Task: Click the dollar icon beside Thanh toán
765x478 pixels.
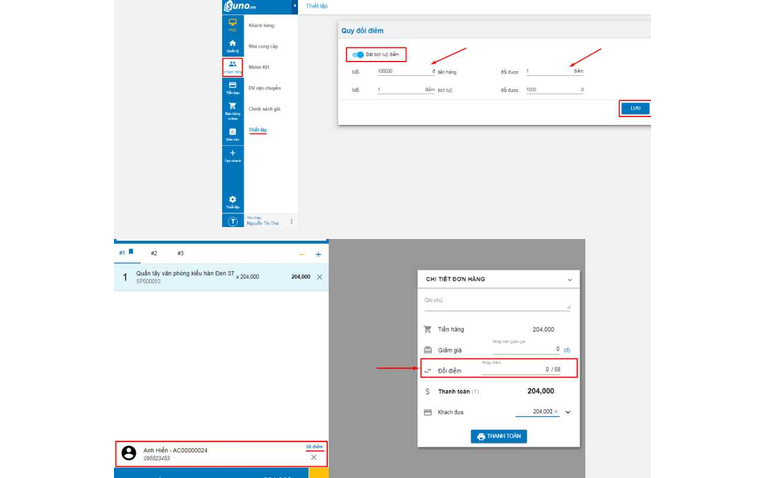Action: [428, 392]
